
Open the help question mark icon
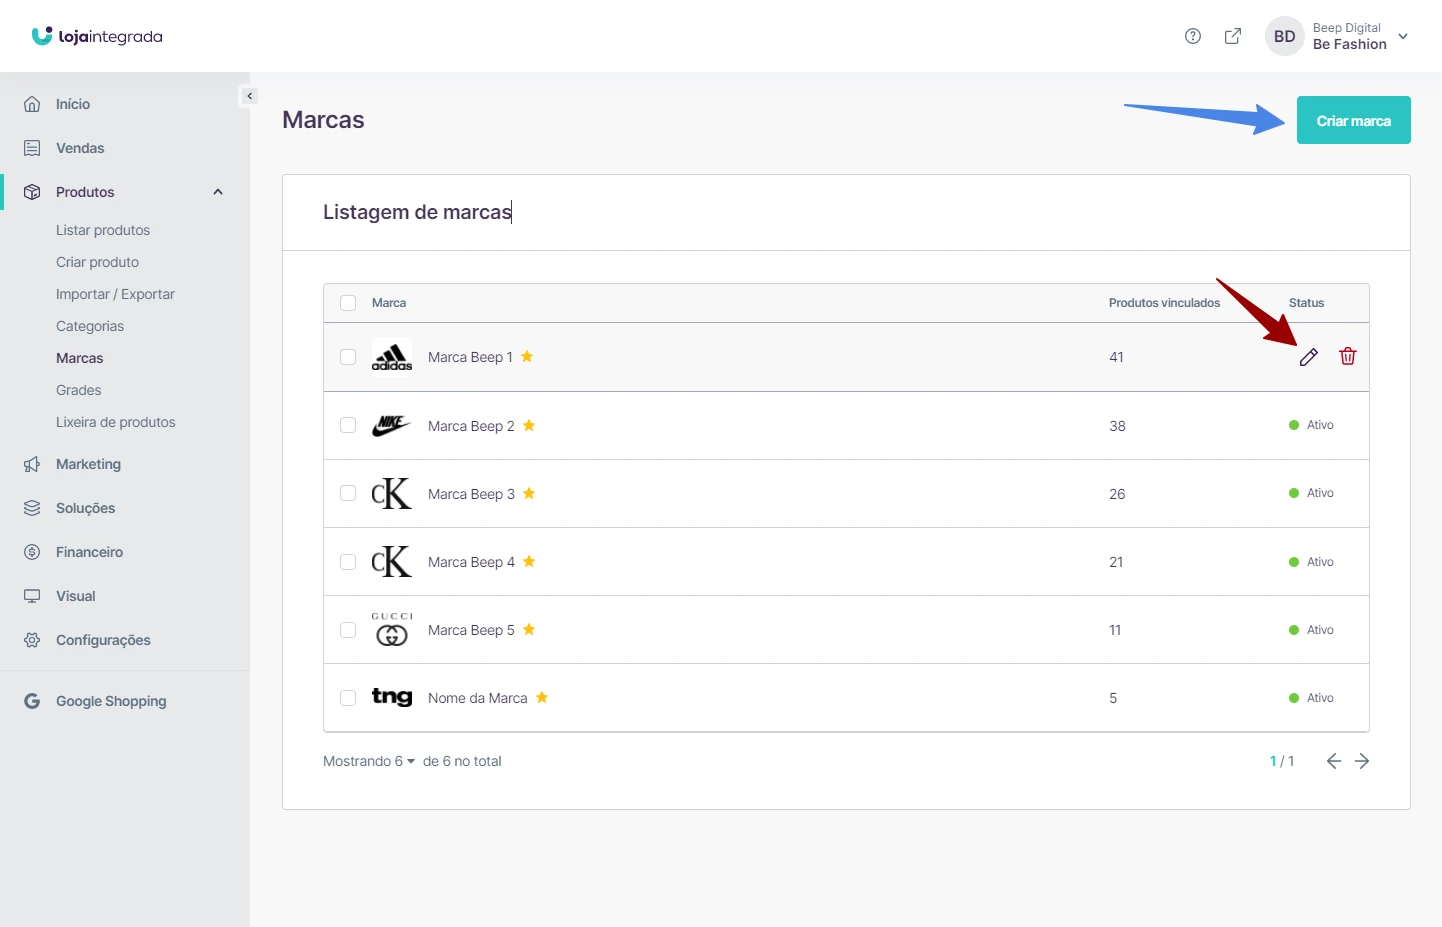pyautogui.click(x=1193, y=36)
